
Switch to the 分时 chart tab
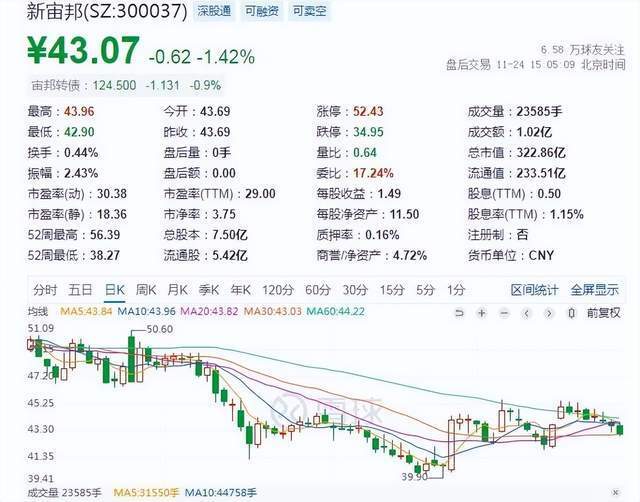tap(45, 290)
